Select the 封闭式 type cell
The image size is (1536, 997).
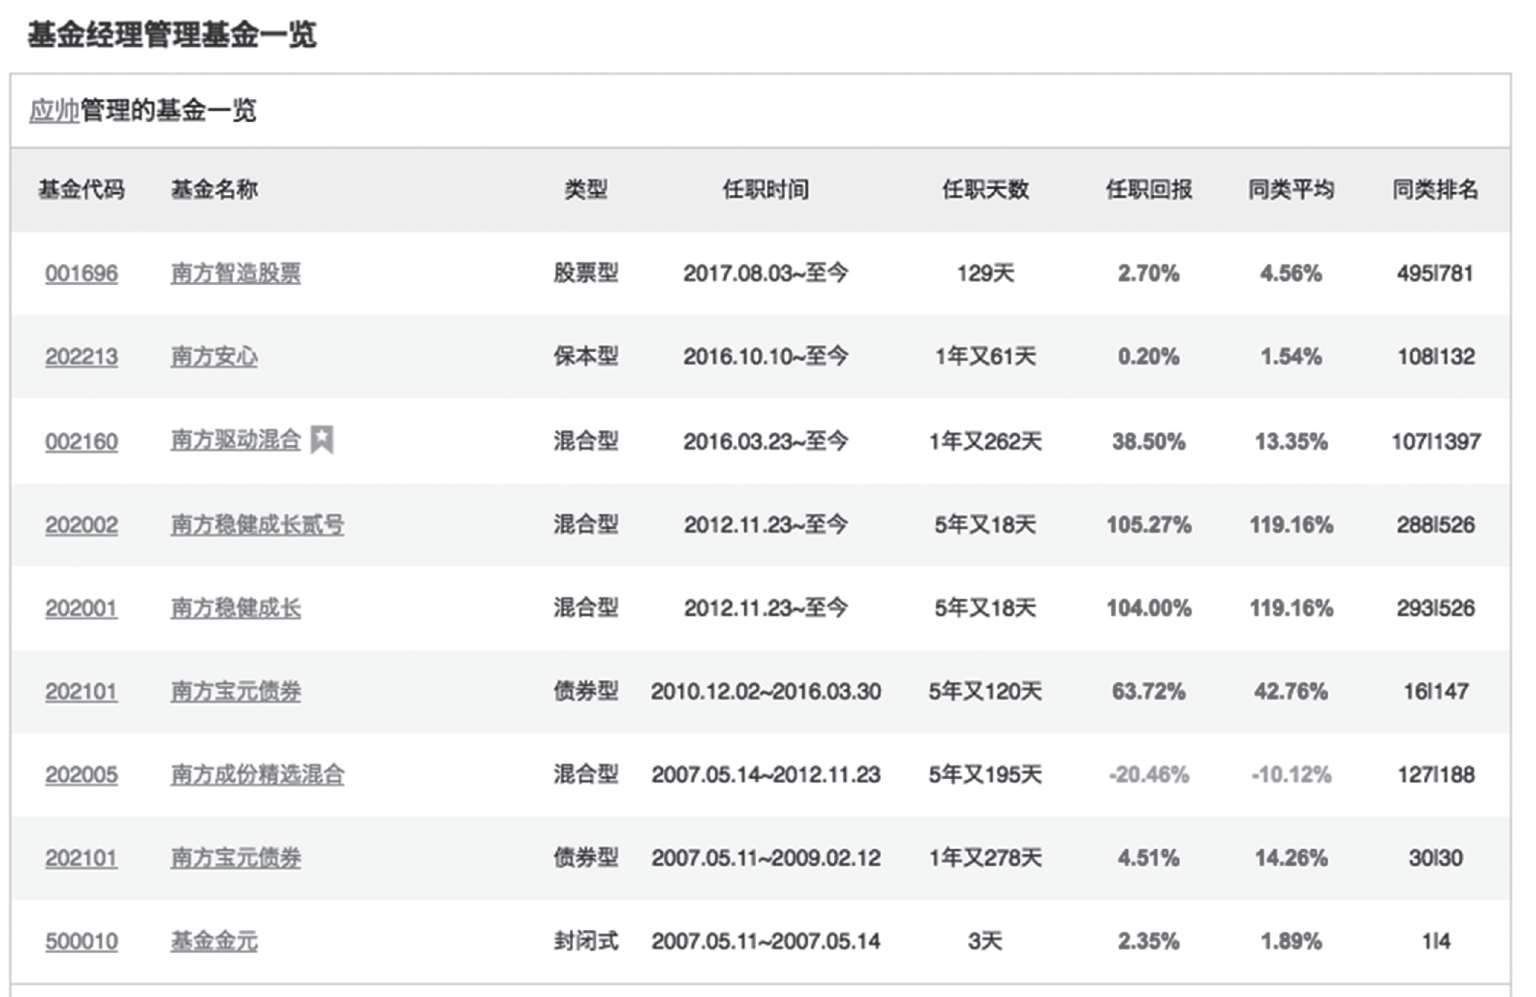pyautogui.click(x=586, y=941)
